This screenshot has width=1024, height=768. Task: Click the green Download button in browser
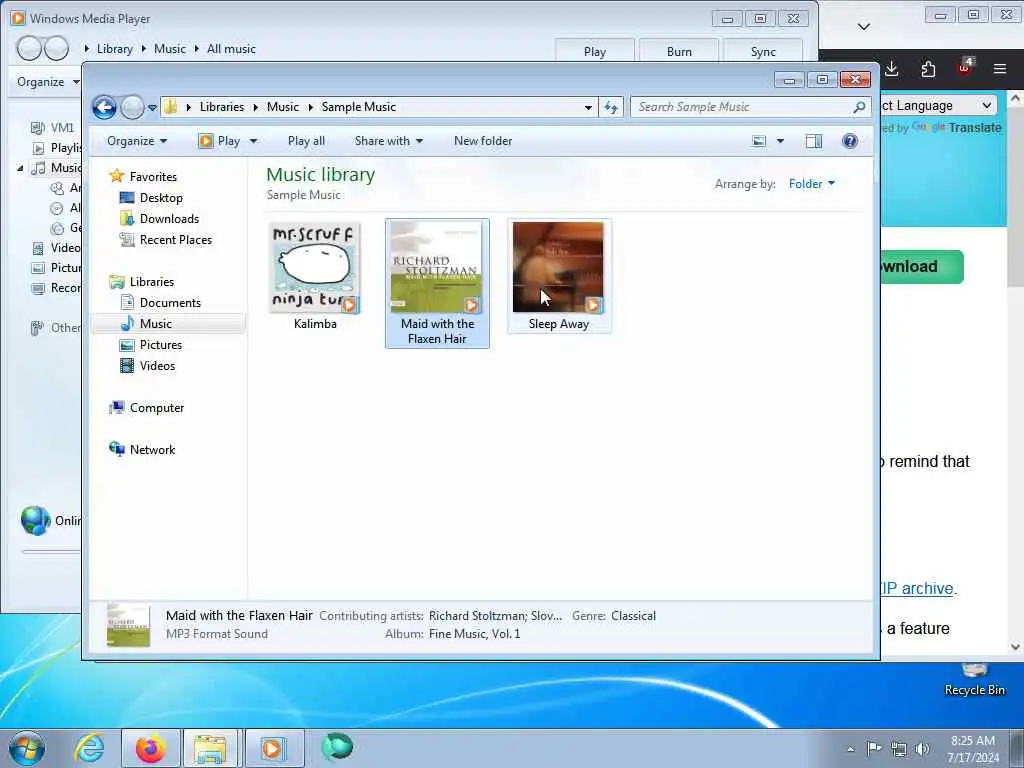[922, 267]
